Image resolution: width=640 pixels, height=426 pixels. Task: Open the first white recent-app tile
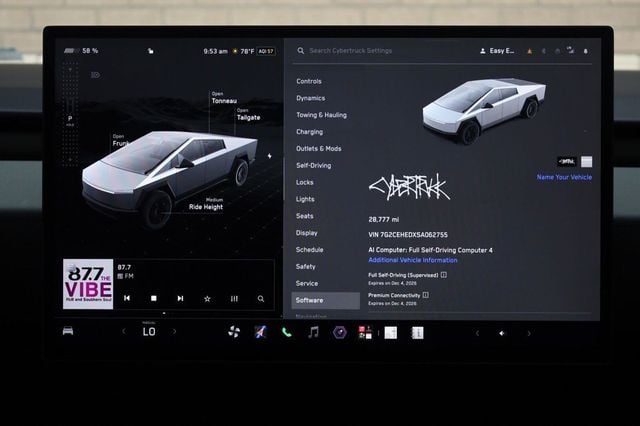[x=391, y=333]
